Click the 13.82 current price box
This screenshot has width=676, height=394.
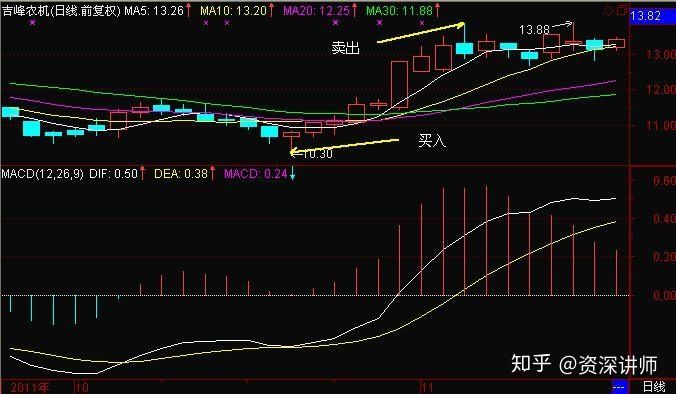point(645,16)
